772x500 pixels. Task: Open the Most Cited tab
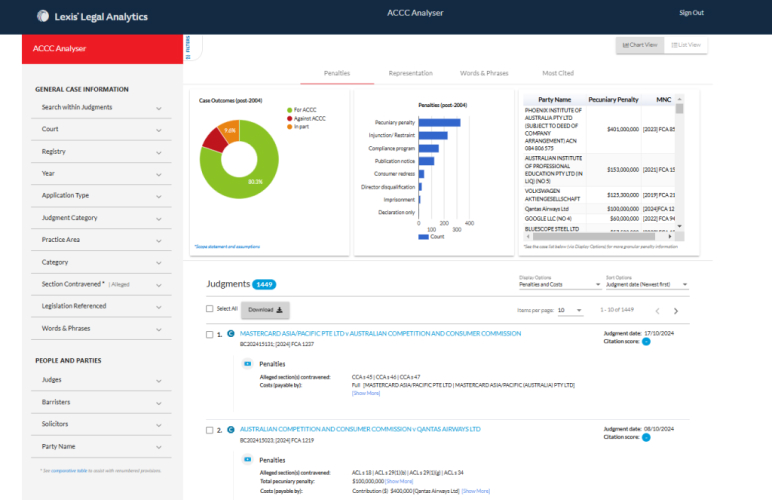558,73
